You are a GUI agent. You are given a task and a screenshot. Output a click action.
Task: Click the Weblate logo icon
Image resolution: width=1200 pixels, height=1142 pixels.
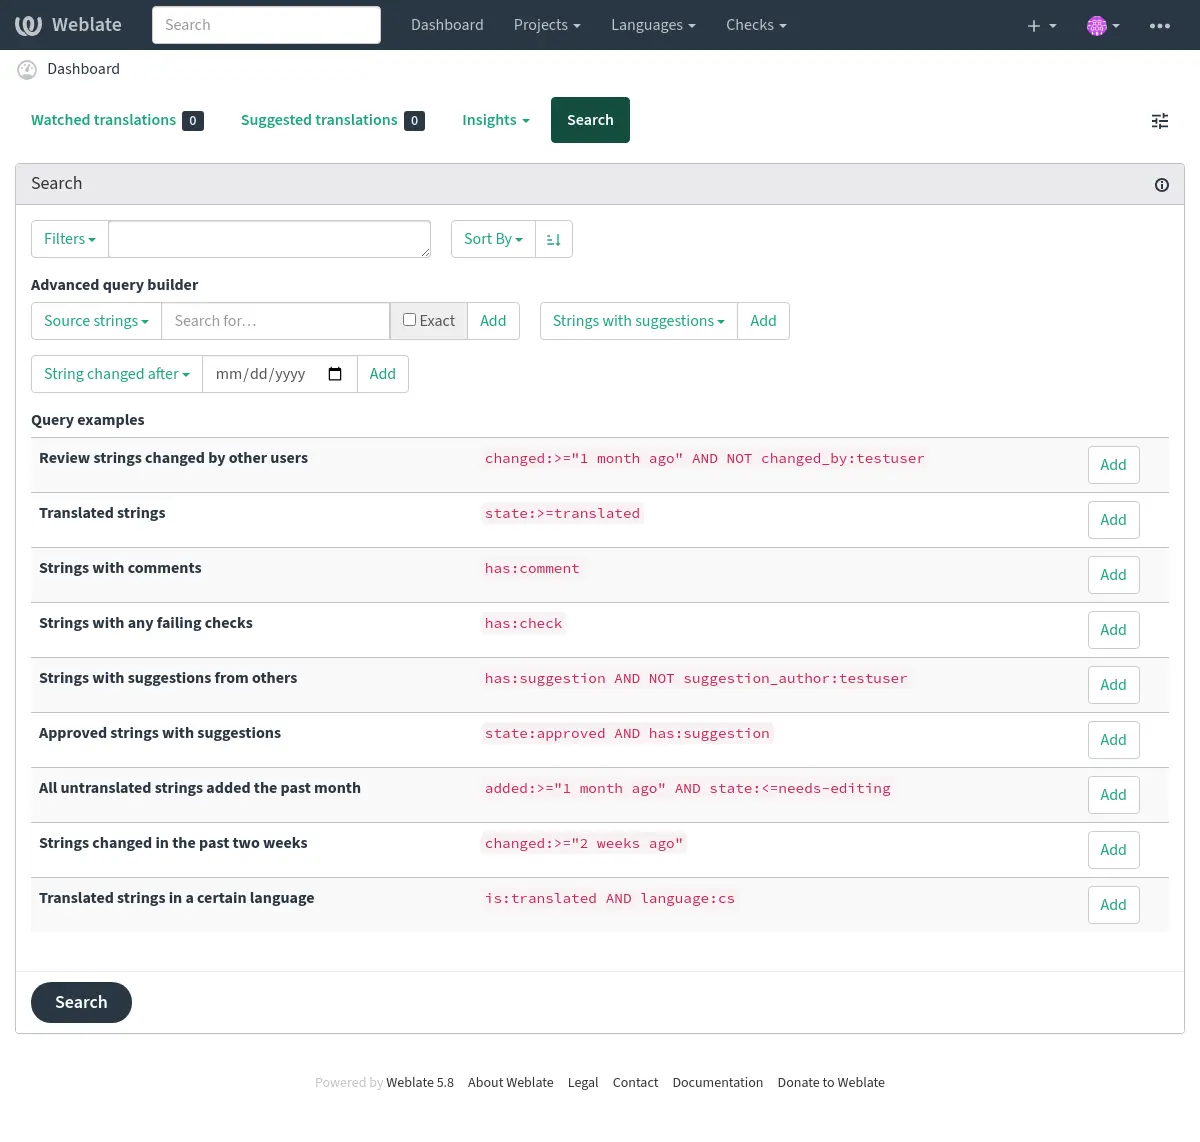tap(28, 25)
